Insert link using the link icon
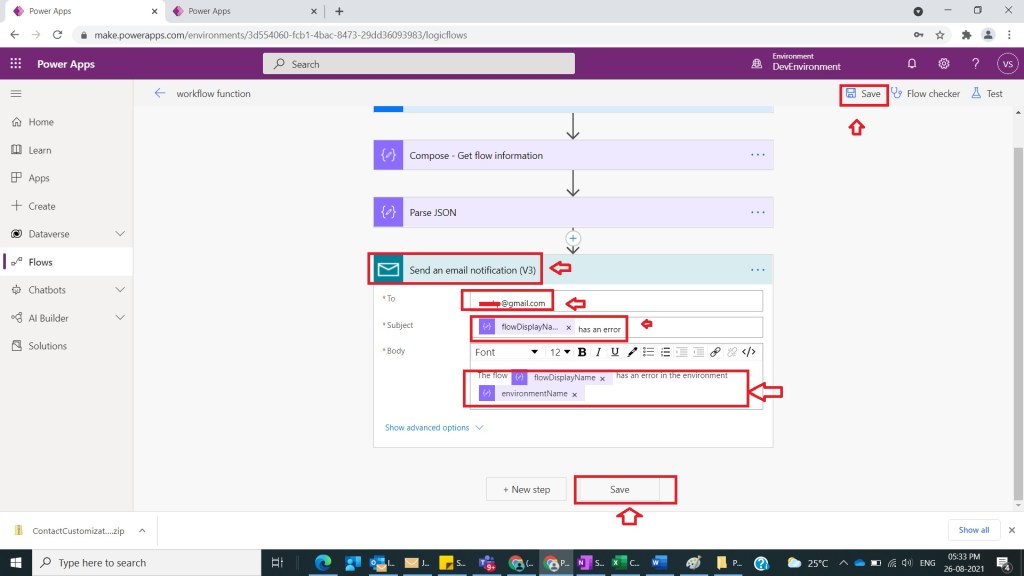Screen dimensions: 1024x576 click(715, 352)
